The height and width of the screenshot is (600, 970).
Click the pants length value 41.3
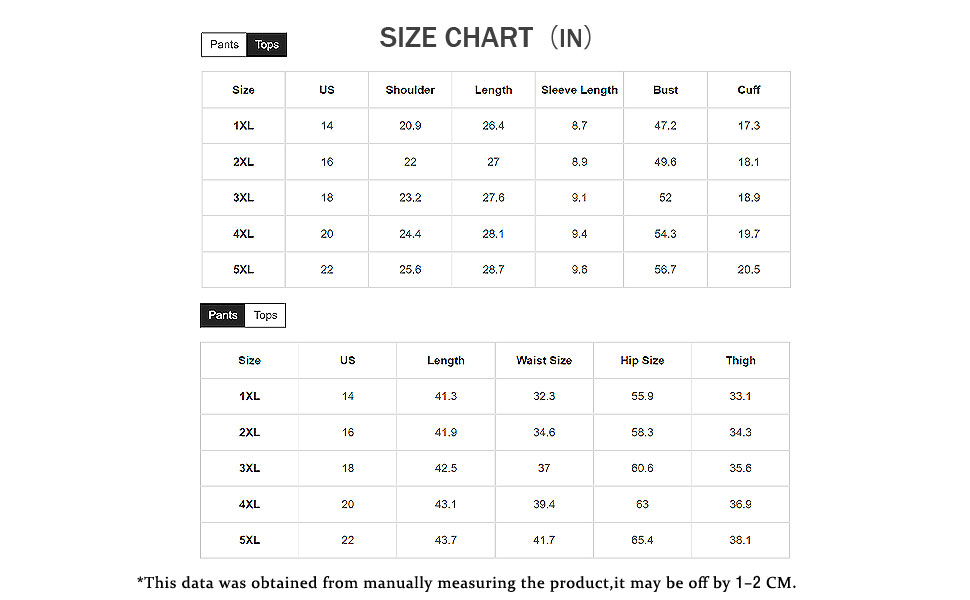(446, 396)
